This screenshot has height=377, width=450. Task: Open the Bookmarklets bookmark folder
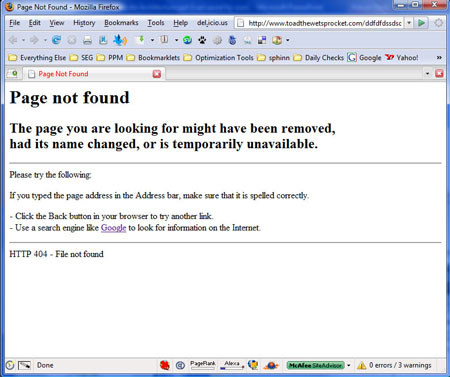(153, 58)
